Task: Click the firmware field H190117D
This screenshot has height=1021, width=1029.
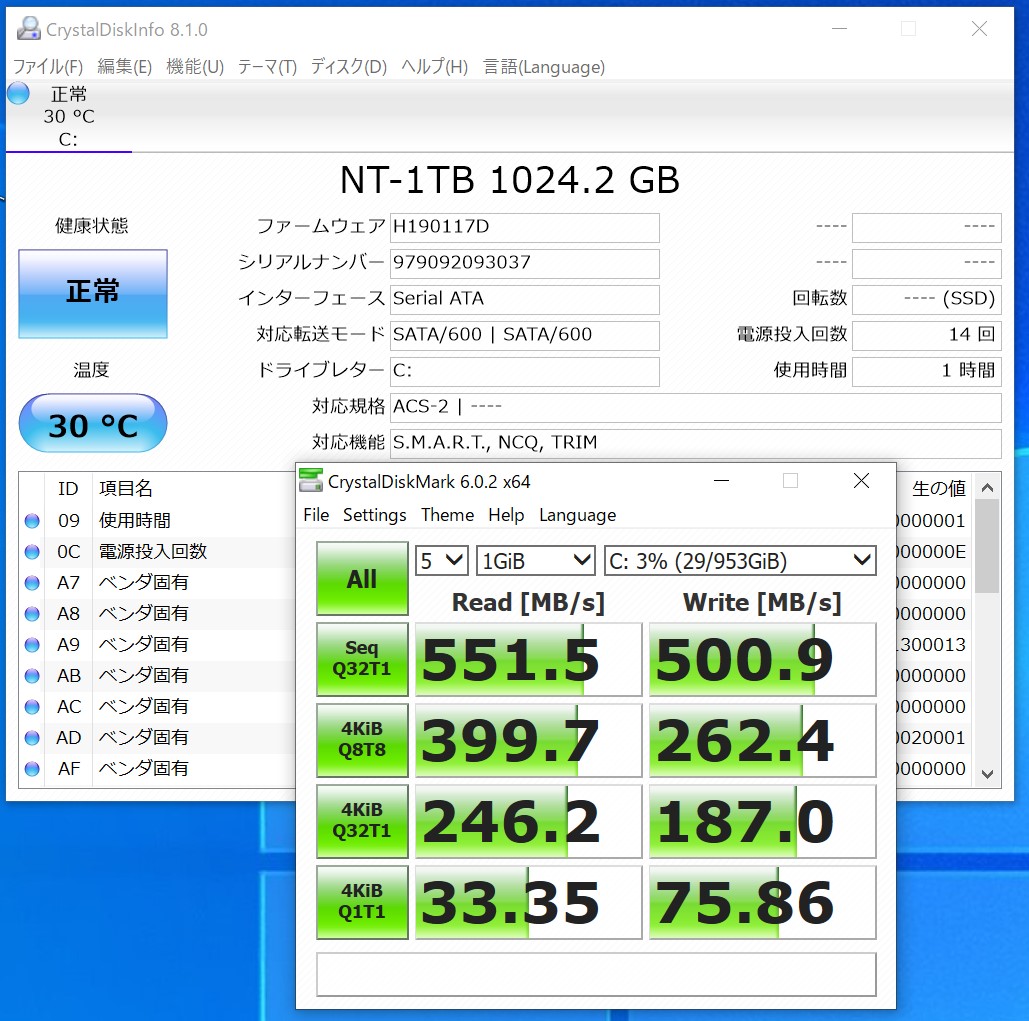Action: (524, 227)
